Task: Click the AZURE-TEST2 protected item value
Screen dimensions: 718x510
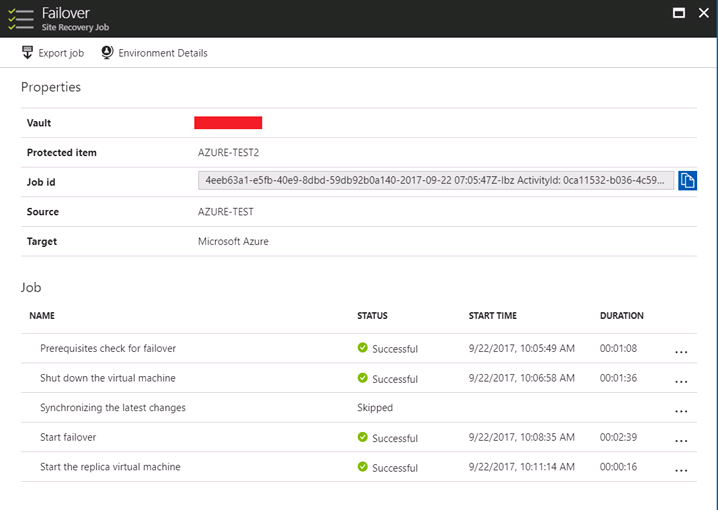Action: (228, 152)
